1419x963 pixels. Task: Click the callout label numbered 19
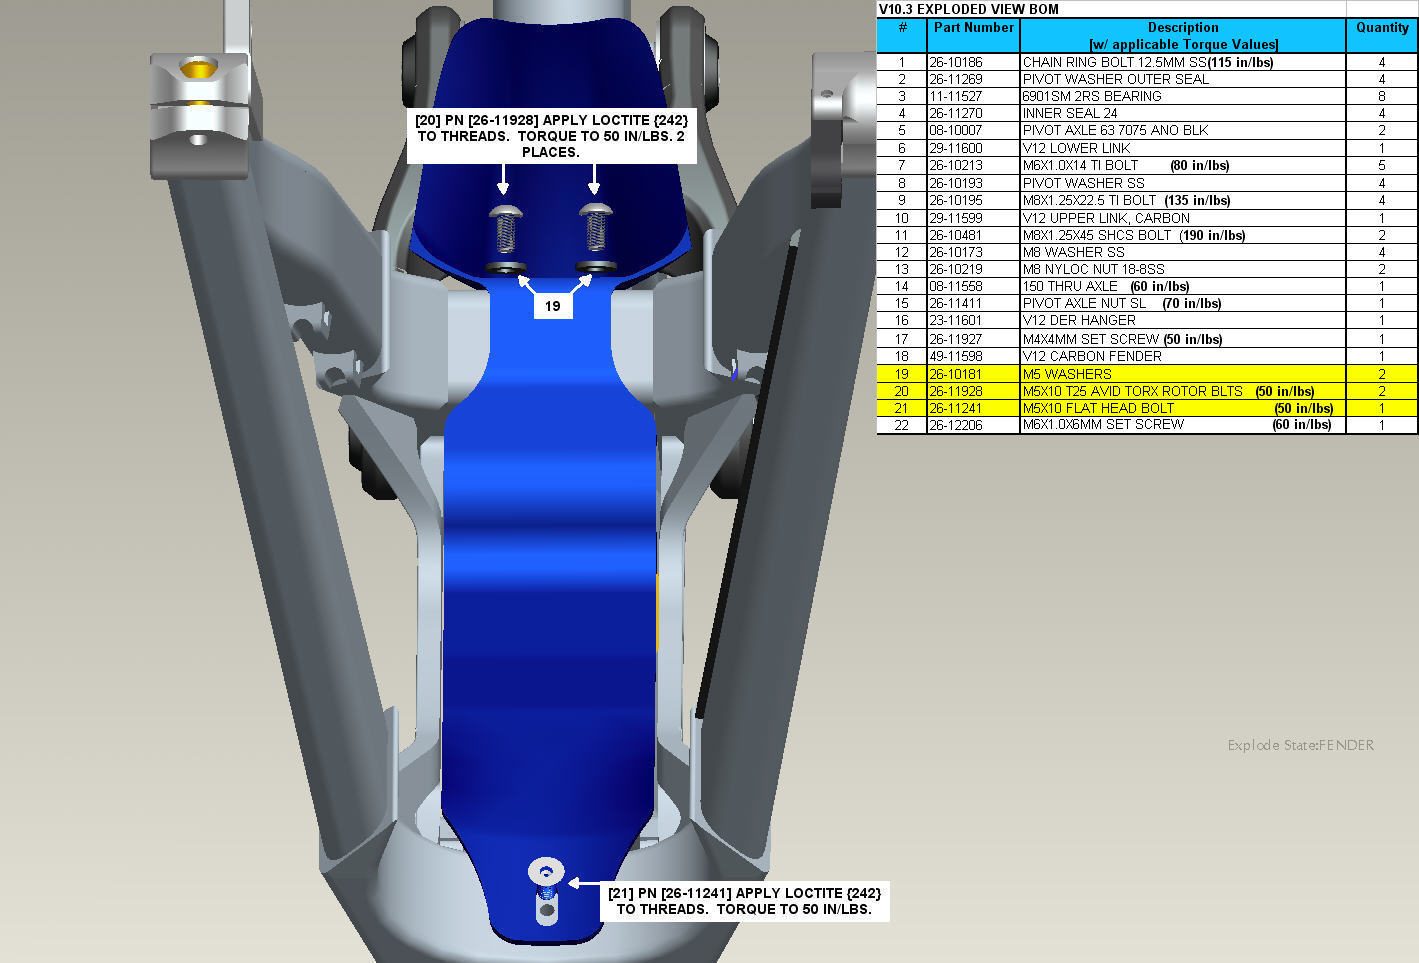552,306
